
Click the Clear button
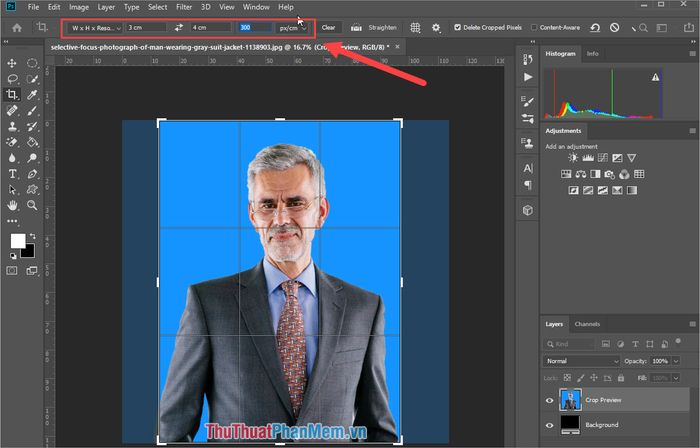coord(329,28)
